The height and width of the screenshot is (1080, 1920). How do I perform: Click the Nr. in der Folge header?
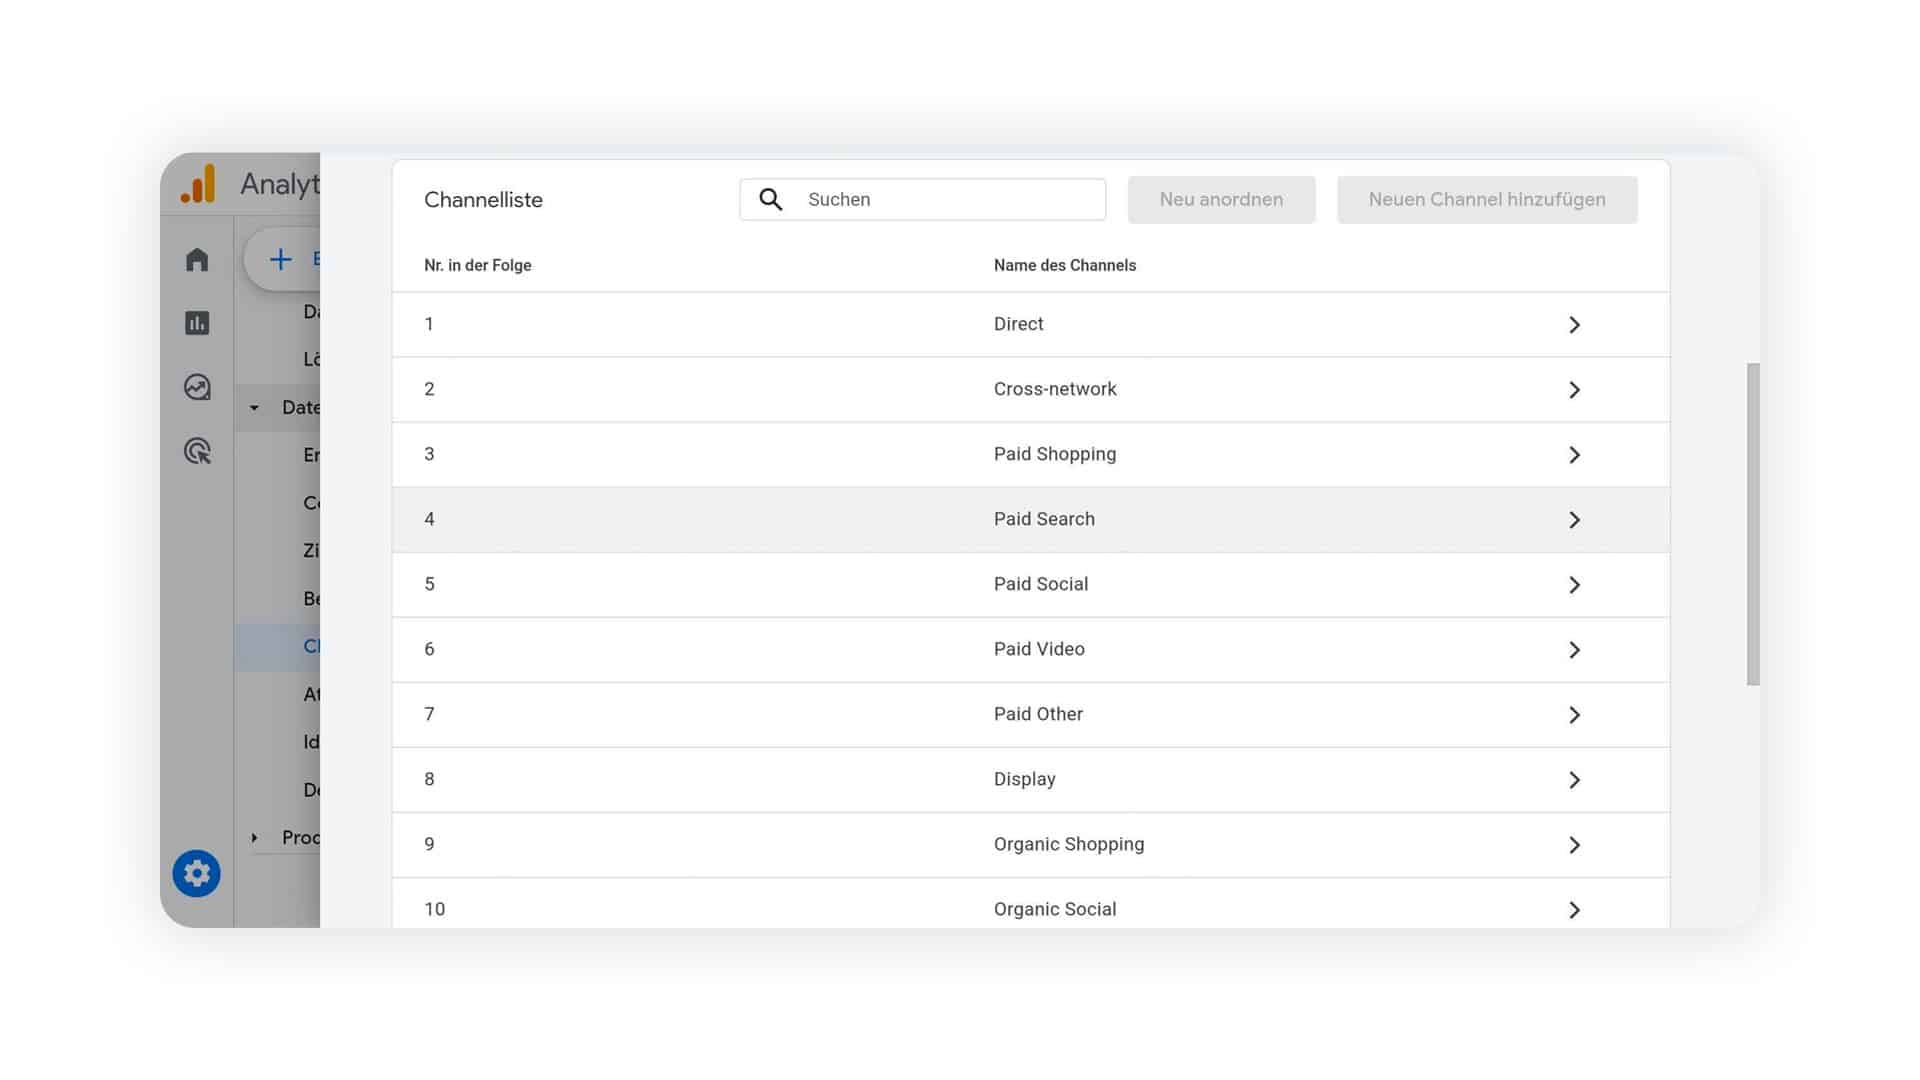click(477, 265)
